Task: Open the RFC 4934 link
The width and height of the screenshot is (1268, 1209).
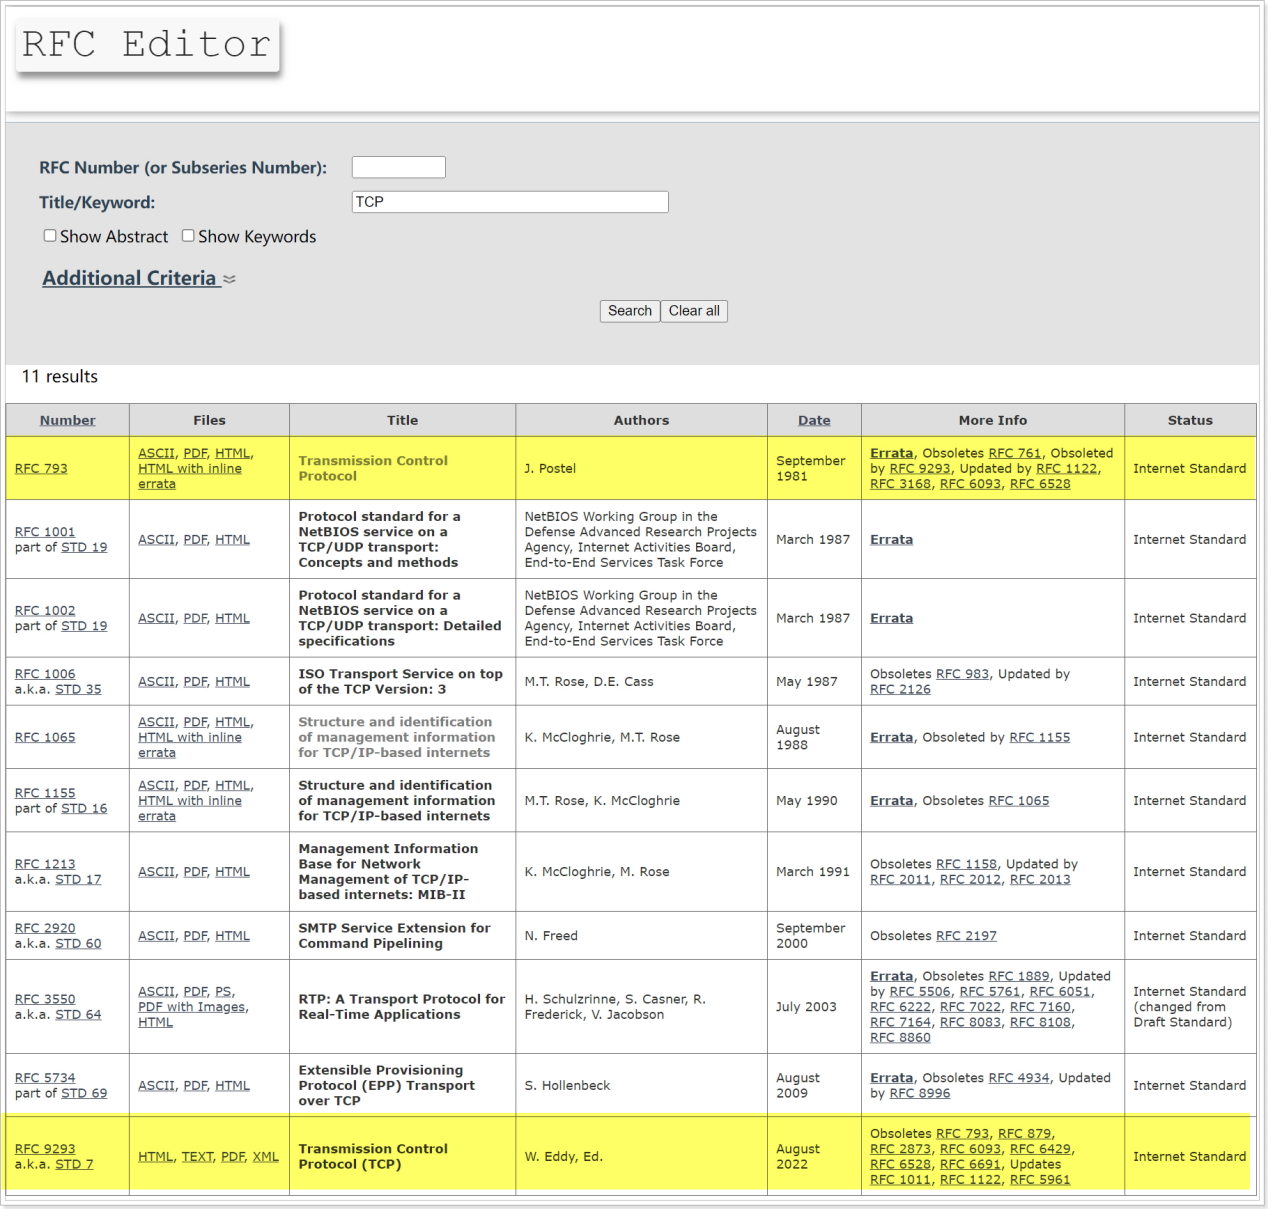Action: [x=1019, y=1078]
